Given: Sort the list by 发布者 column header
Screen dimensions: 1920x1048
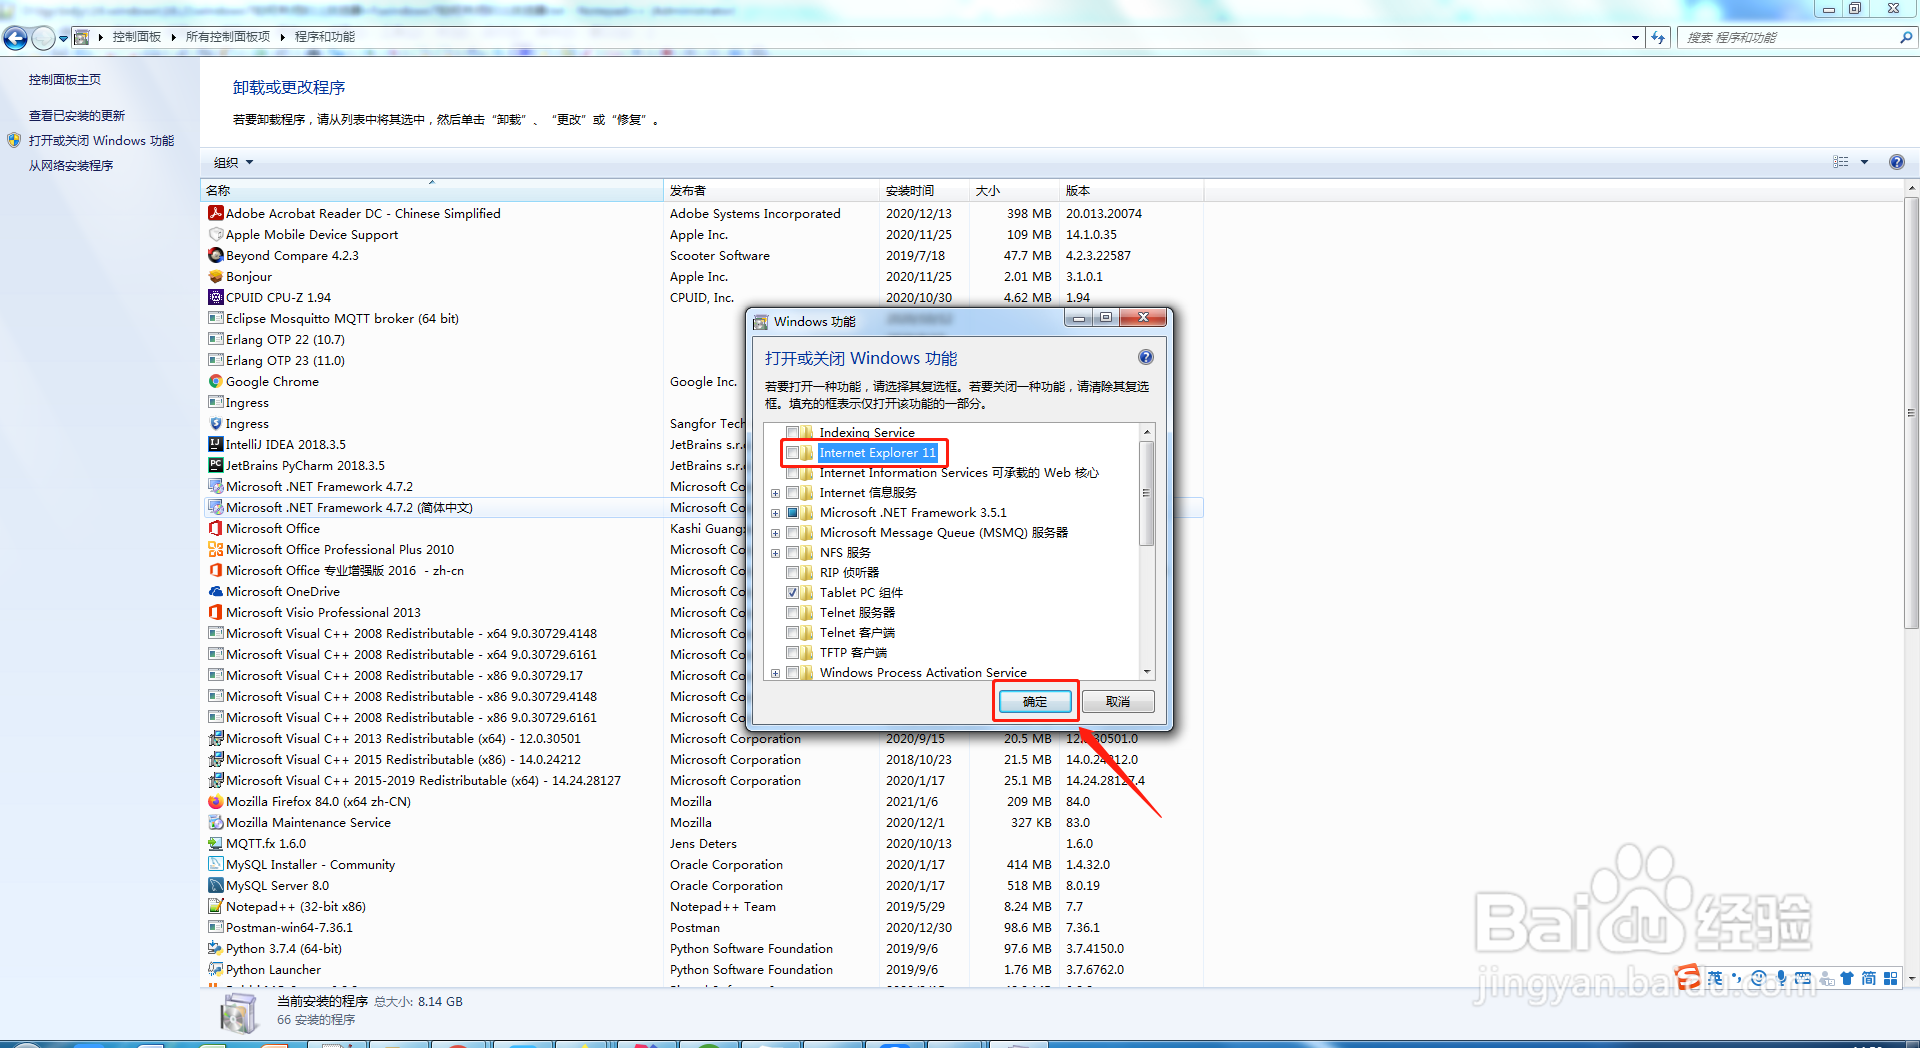Looking at the screenshot, I should click(x=771, y=190).
